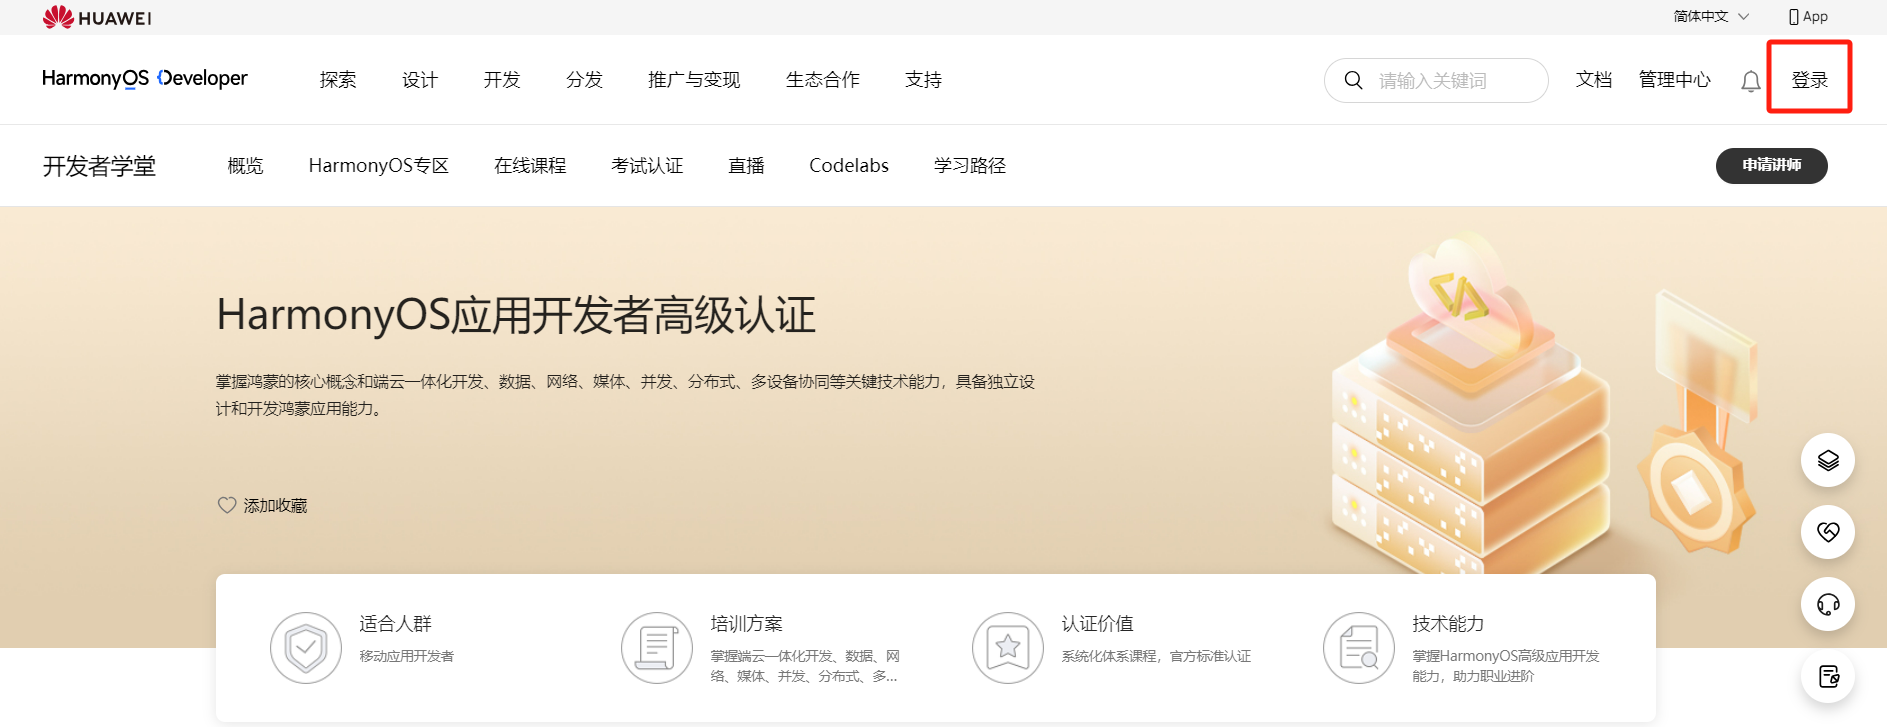The height and width of the screenshot is (727, 1887).
Task: Click the shield icon for 适合人群
Action: point(306,648)
